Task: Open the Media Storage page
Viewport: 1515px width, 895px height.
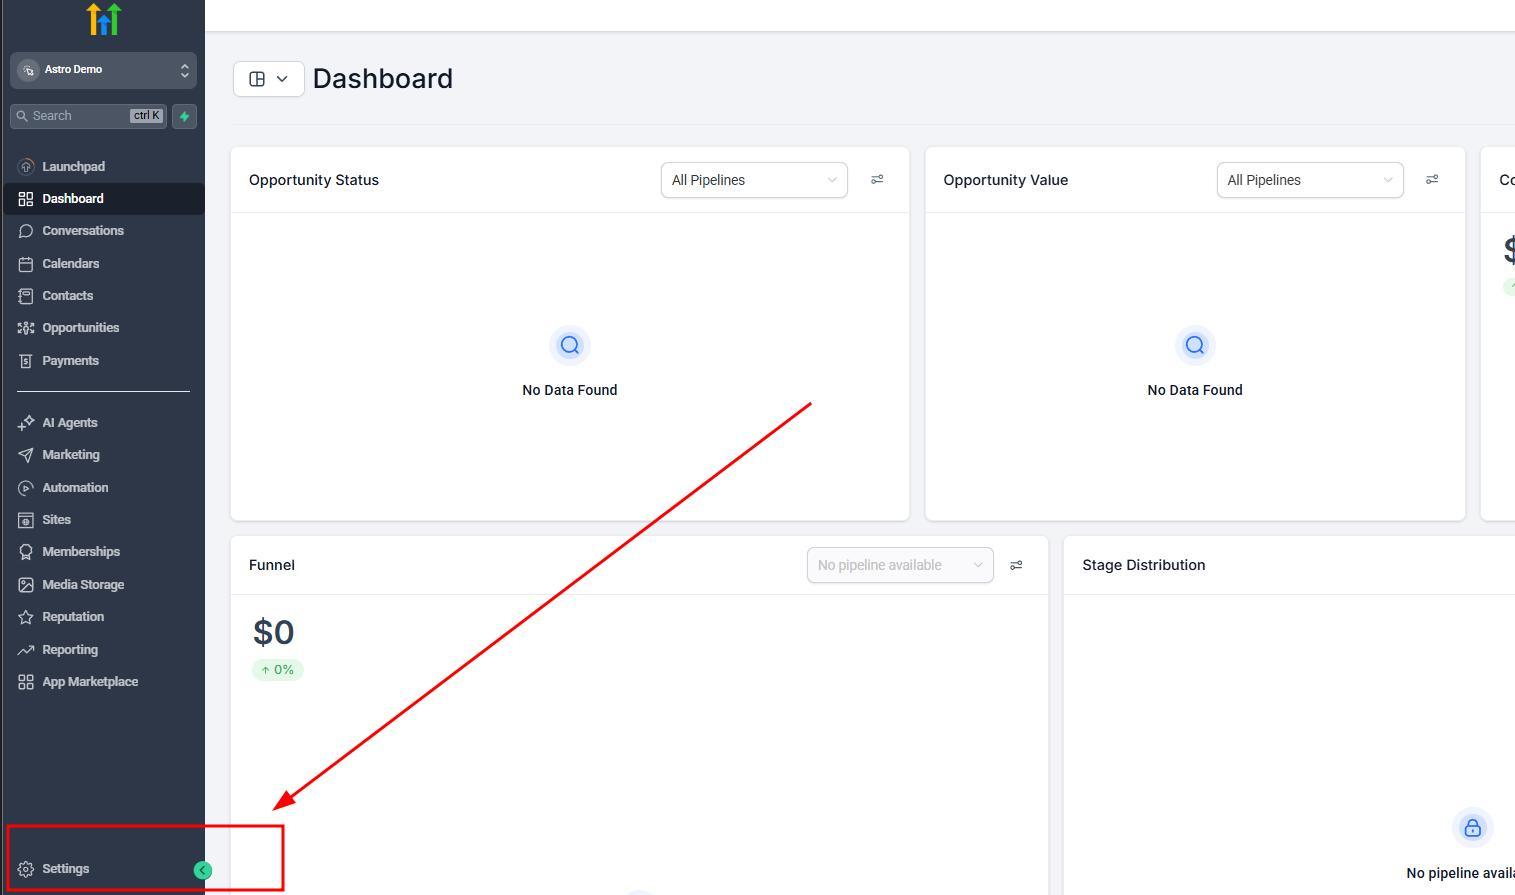Action: tap(82, 585)
